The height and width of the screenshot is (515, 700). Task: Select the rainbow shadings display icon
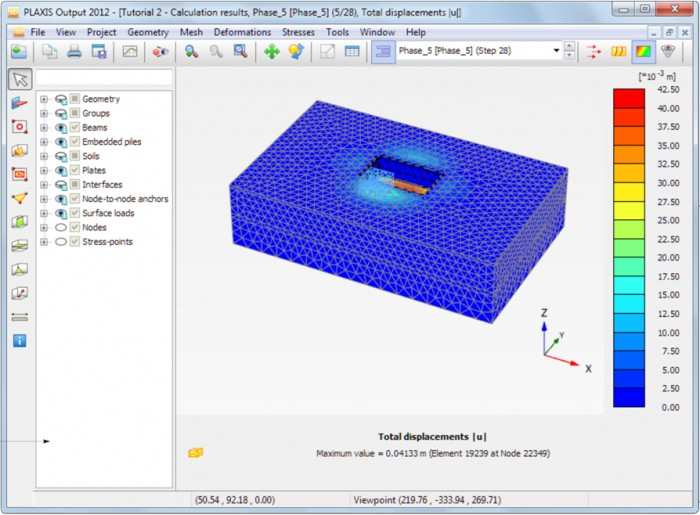(x=643, y=51)
